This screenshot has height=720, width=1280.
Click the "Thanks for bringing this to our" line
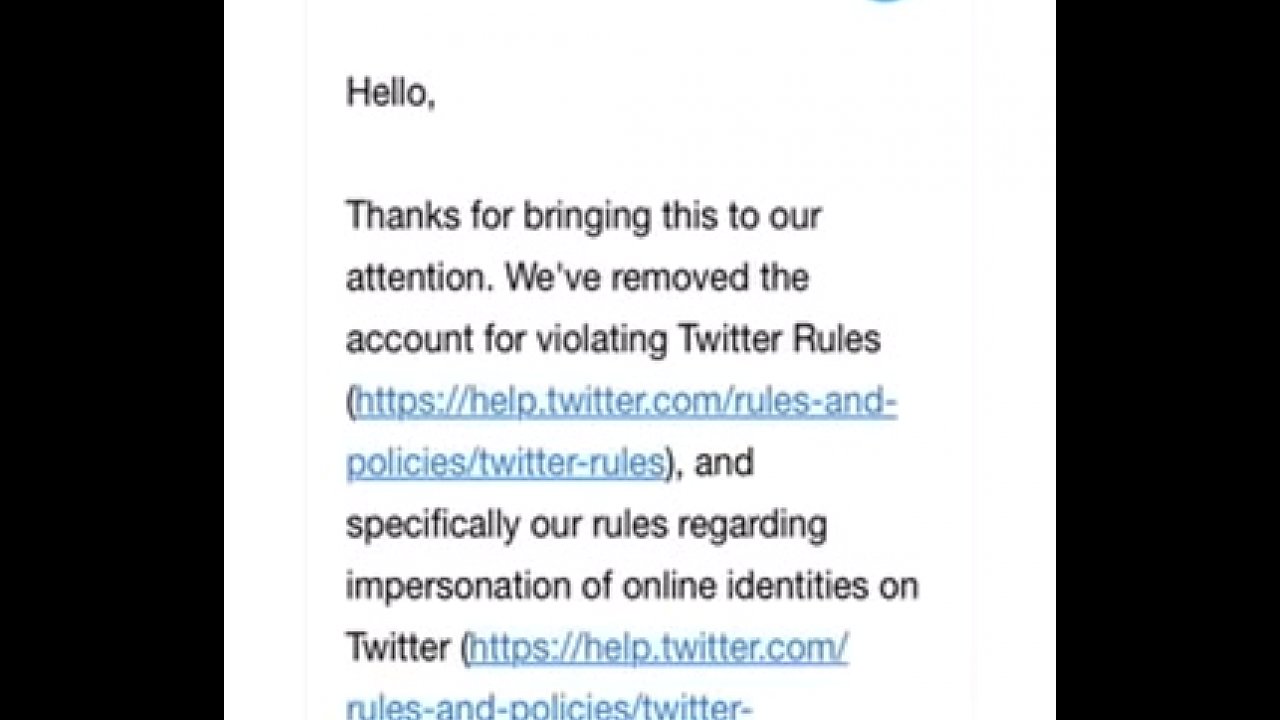coord(583,216)
